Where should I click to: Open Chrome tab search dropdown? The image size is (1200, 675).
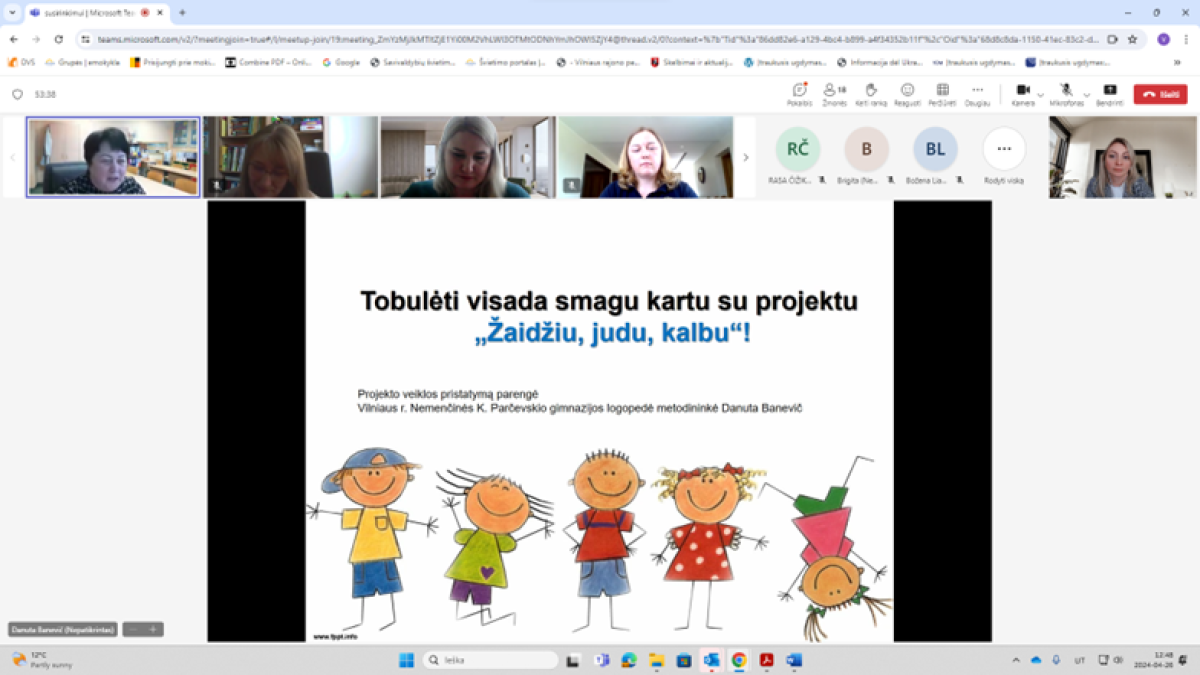(x=12, y=12)
